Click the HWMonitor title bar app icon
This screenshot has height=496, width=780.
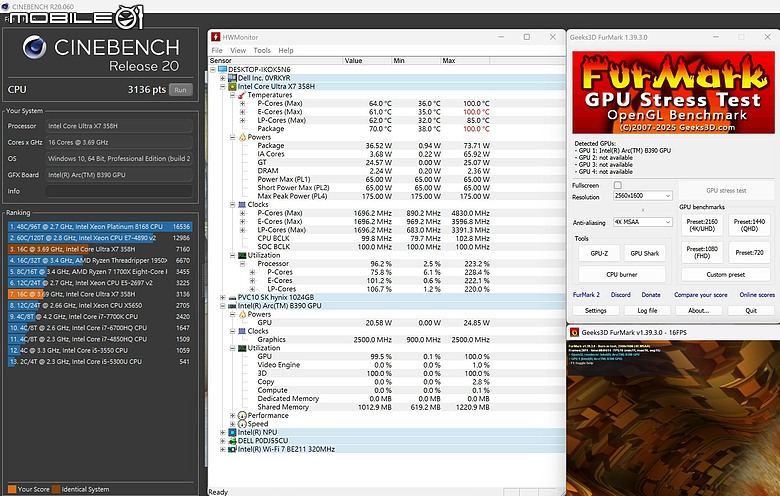point(215,37)
